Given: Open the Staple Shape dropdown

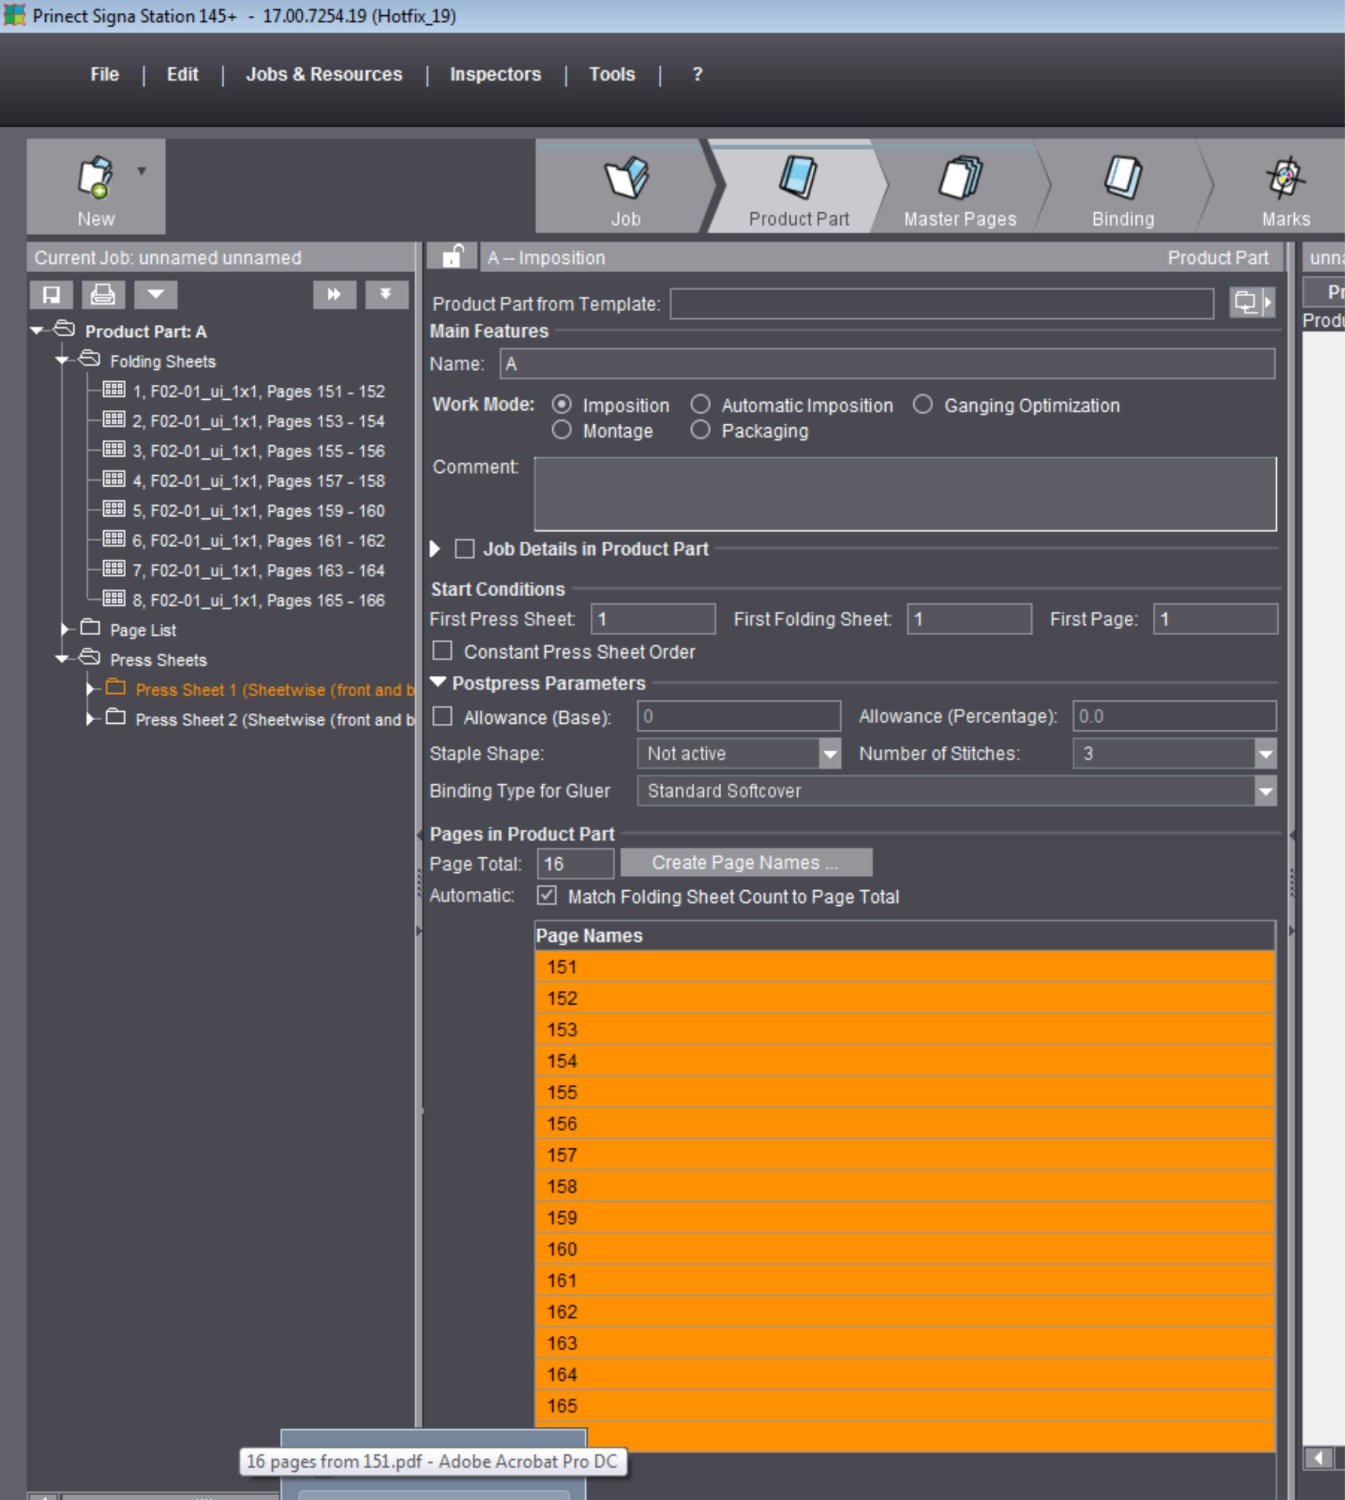Looking at the screenshot, I should pyautogui.click(x=829, y=754).
